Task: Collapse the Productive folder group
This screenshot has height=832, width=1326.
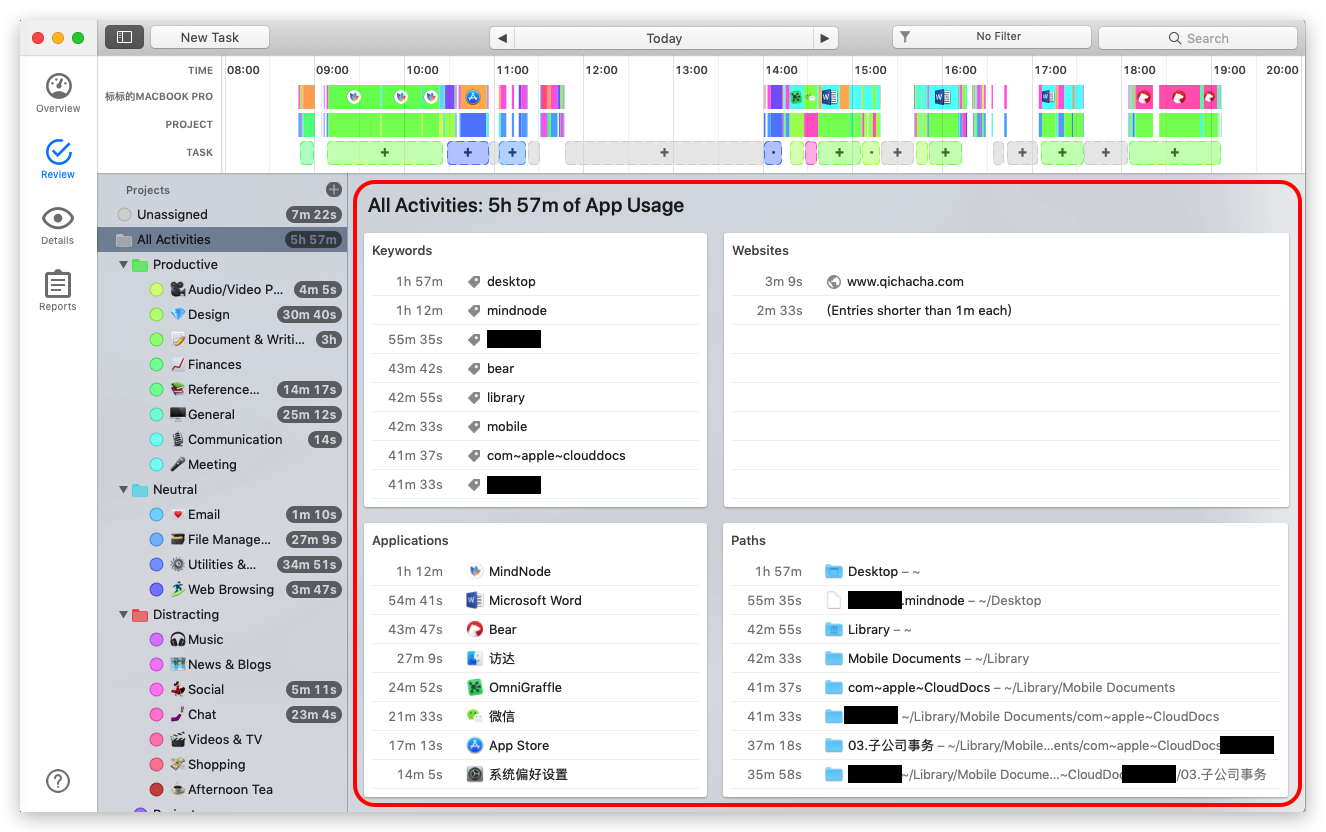Action: 124,265
